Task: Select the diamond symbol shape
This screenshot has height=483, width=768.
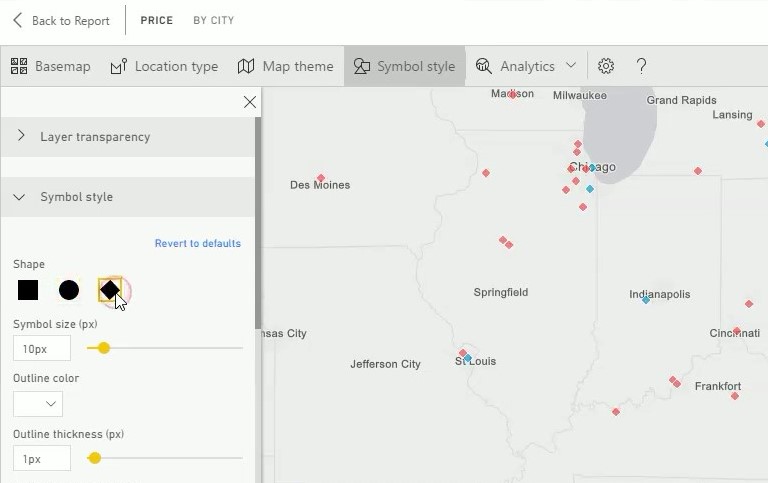Action: (109, 290)
